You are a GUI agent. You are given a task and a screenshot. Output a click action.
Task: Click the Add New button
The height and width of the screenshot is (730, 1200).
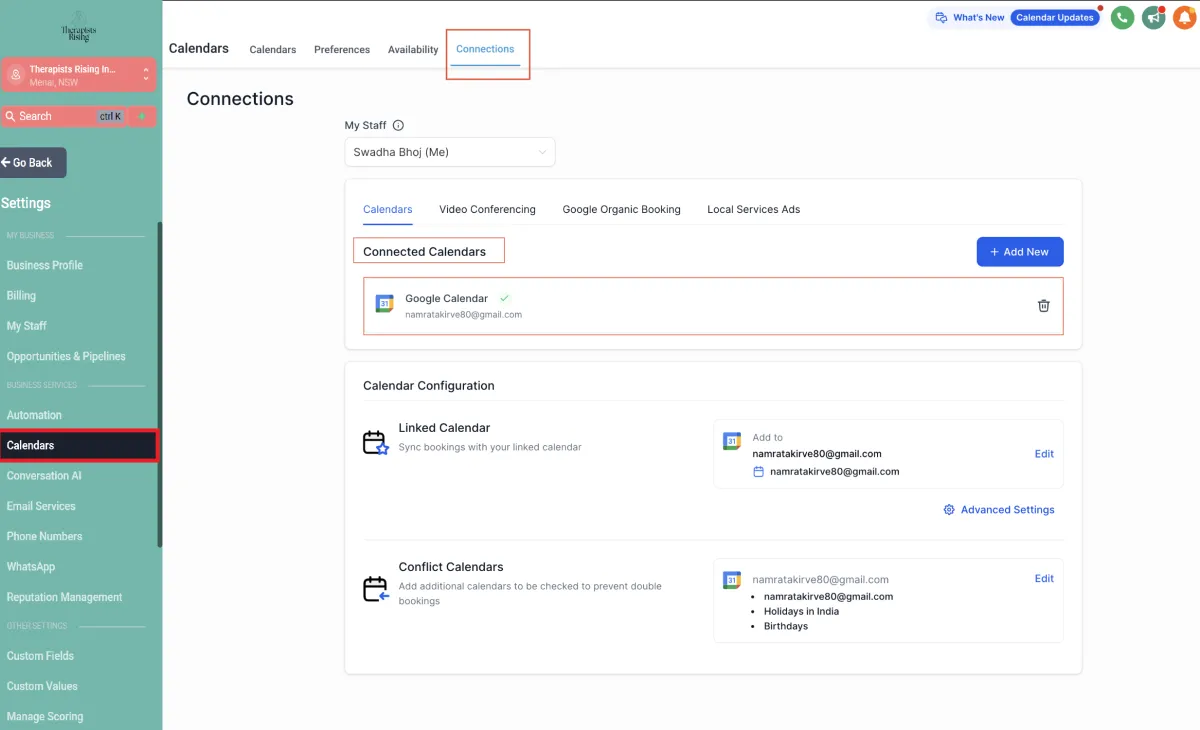pyautogui.click(x=1019, y=252)
